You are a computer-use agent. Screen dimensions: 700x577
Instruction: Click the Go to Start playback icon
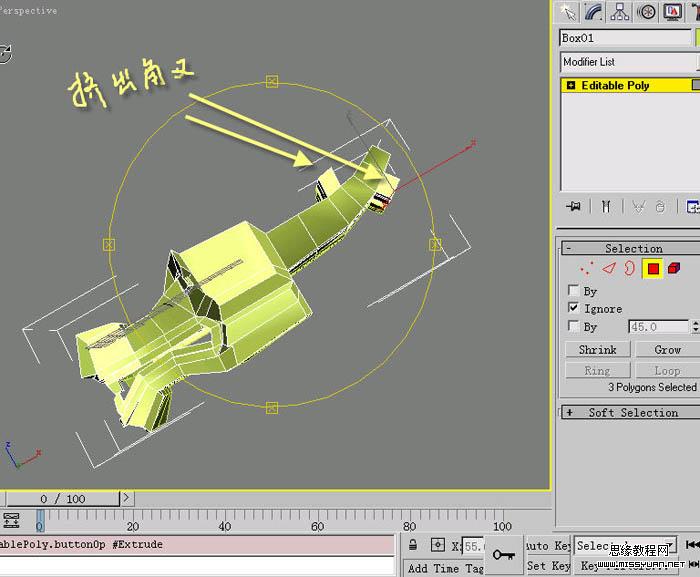(692, 544)
